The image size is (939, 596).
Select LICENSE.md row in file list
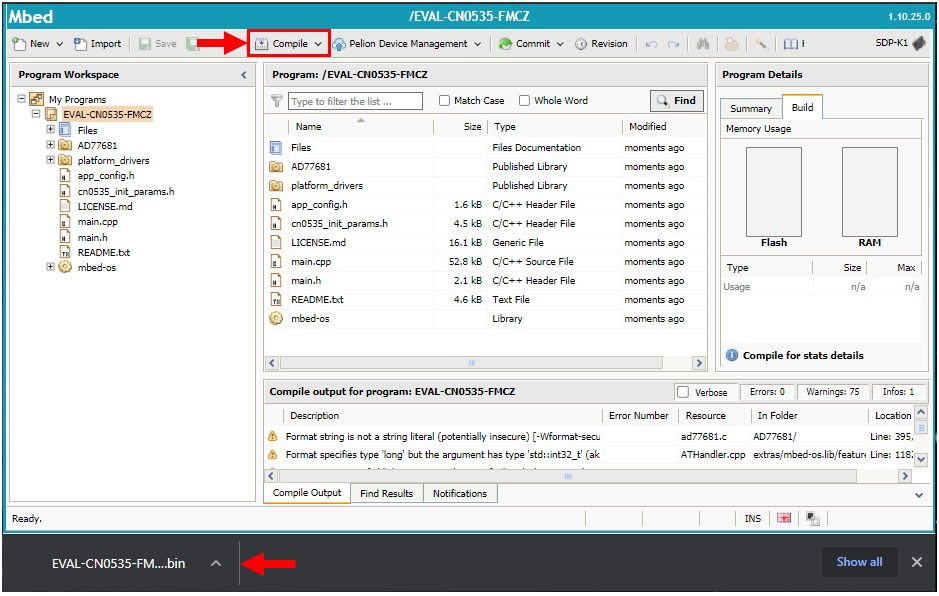click(485, 243)
